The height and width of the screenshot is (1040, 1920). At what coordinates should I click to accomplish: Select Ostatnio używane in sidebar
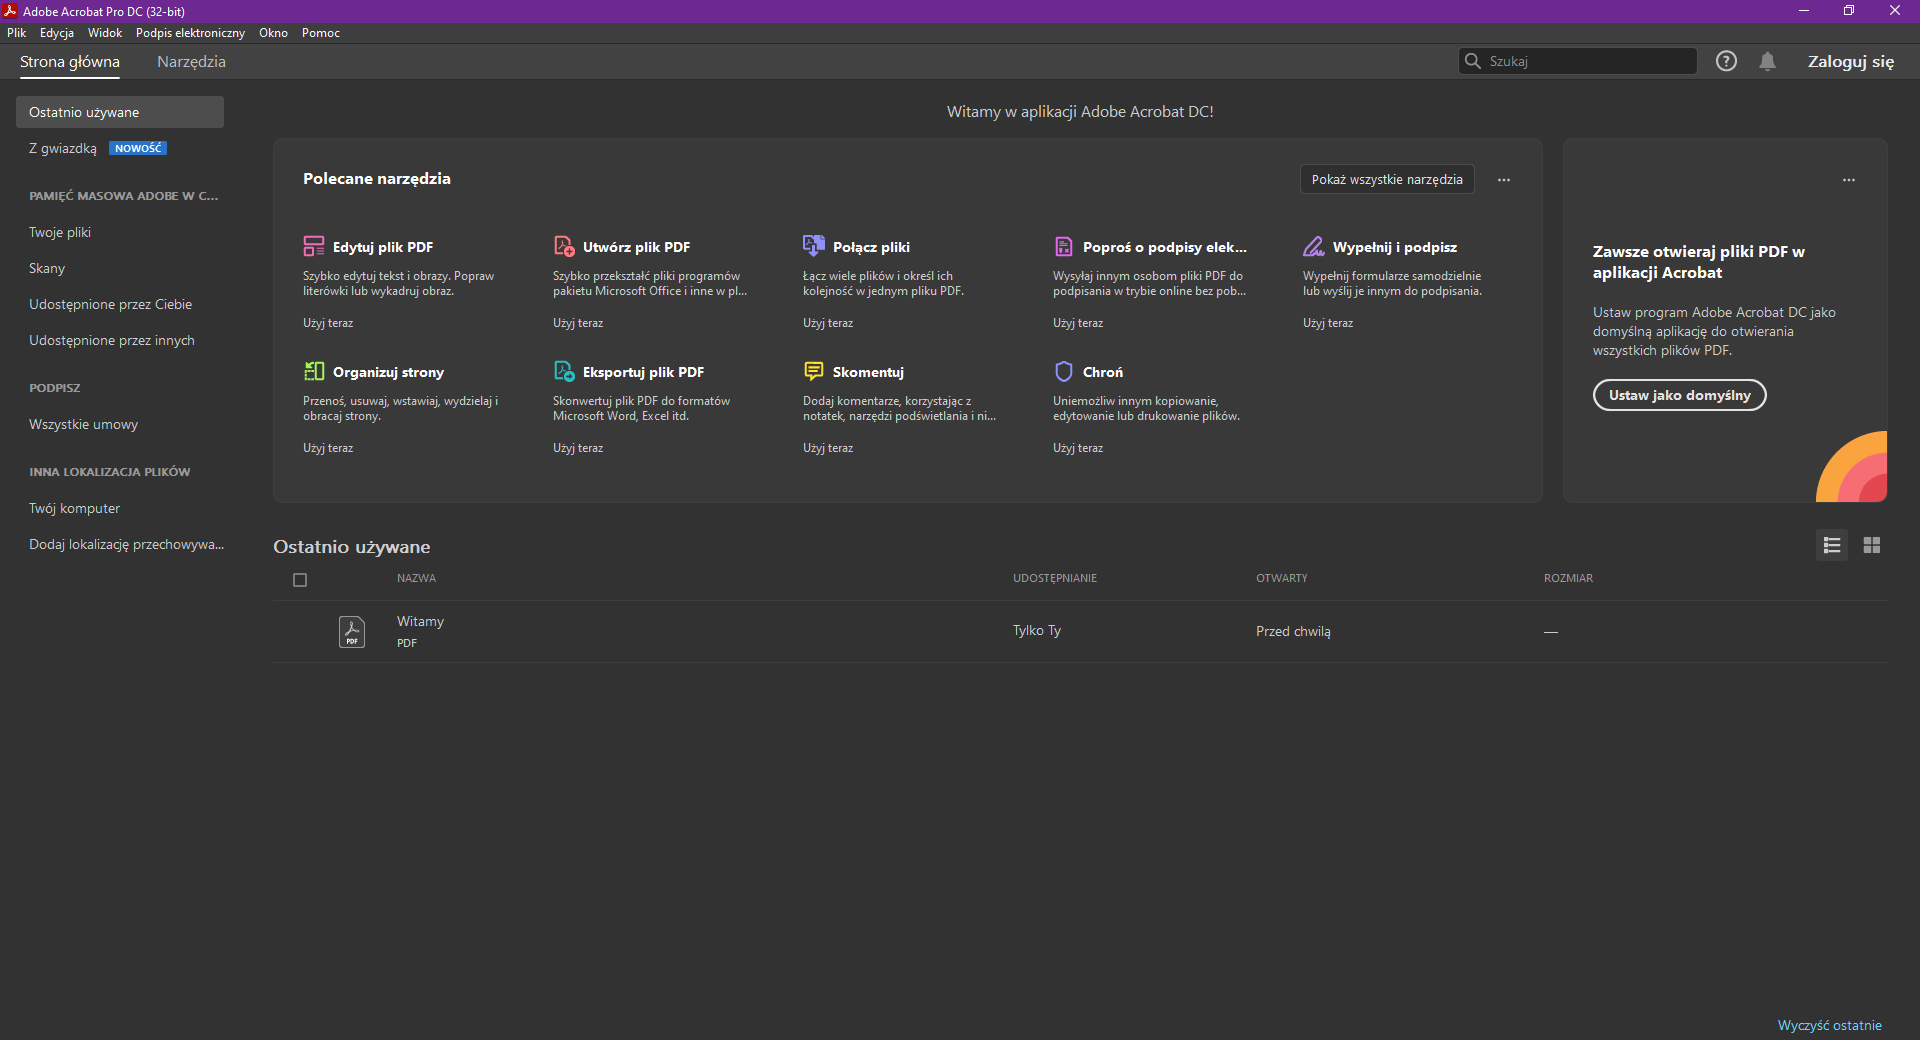coord(120,112)
